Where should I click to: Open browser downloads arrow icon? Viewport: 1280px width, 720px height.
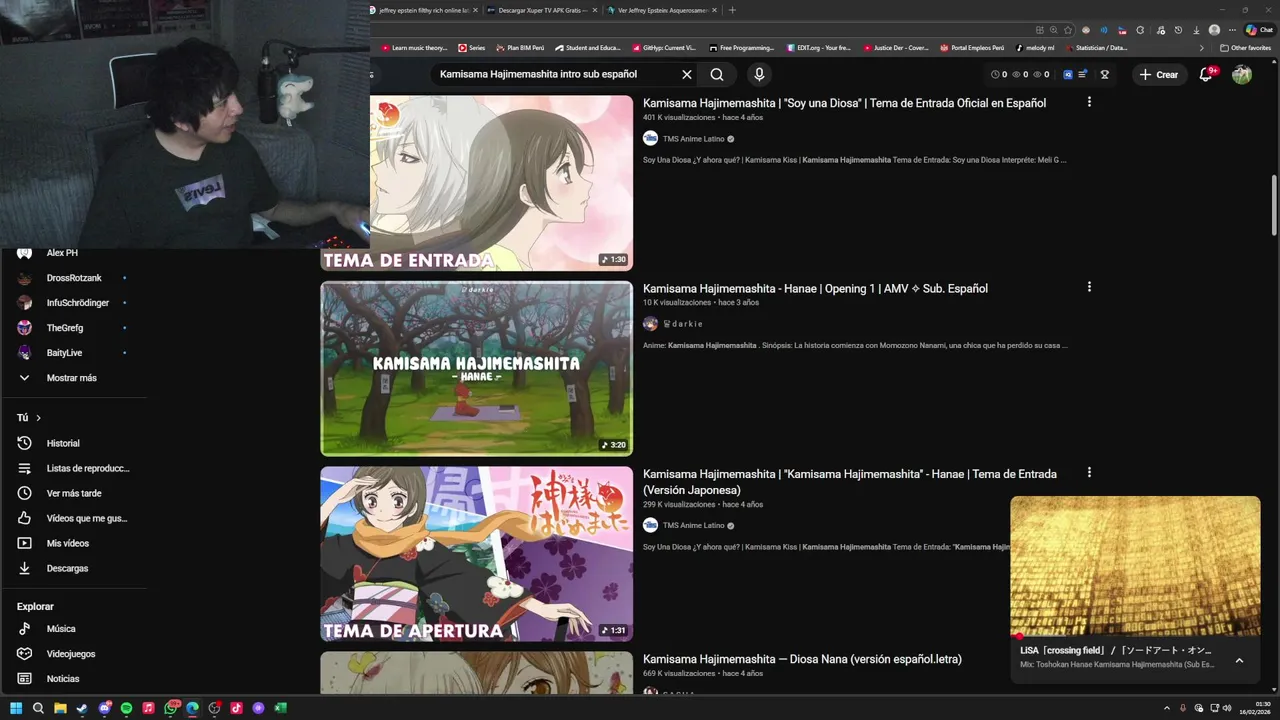pos(1196,30)
